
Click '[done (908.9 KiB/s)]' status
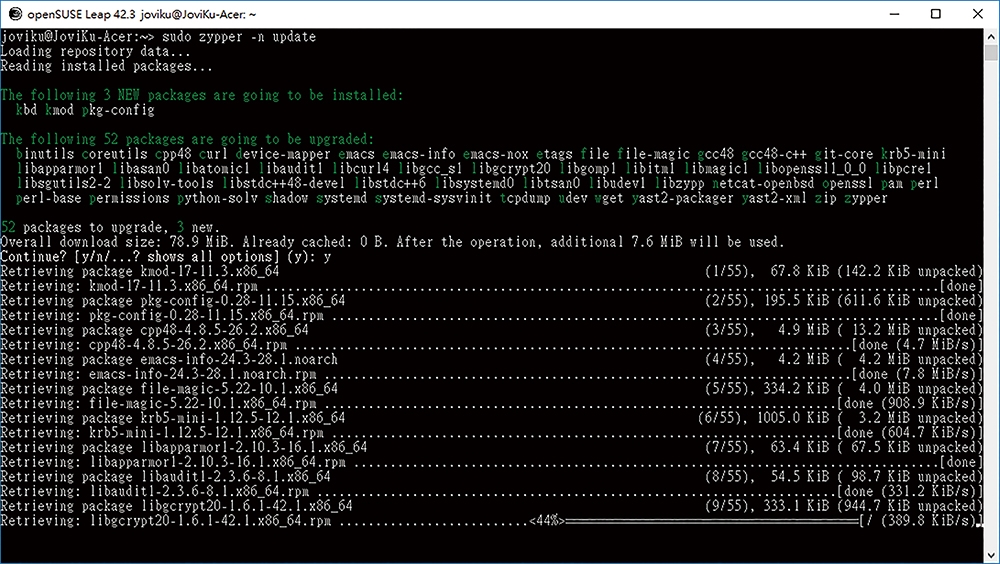tap(910, 403)
